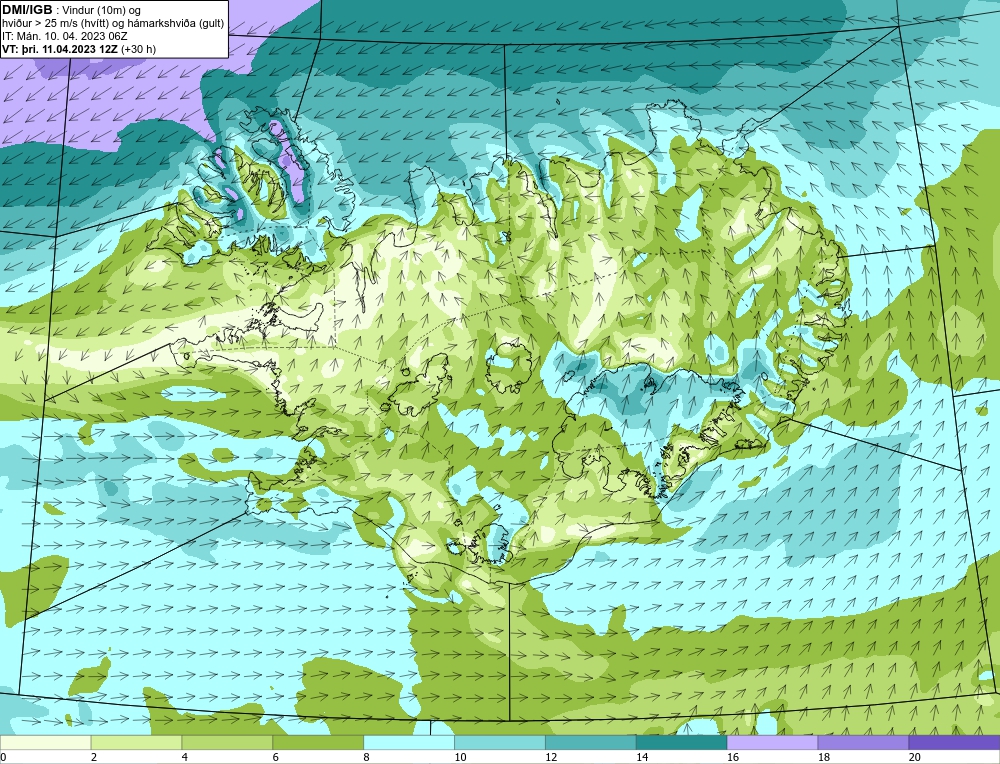Viewport: 1000px width, 764px height.
Task: Click the 14–16 m/s dark teal legend swatch
Action: pyautogui.click(x=682, y=742)
